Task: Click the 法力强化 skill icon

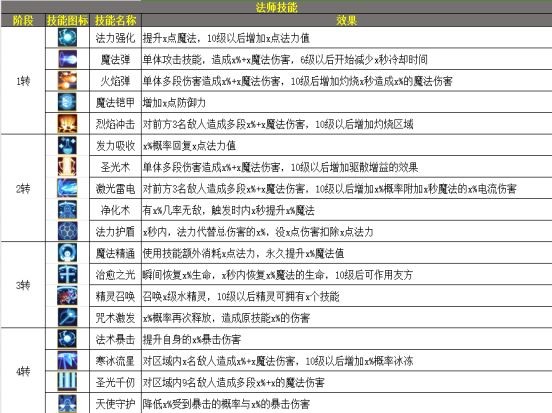Action: pos(67,37)
